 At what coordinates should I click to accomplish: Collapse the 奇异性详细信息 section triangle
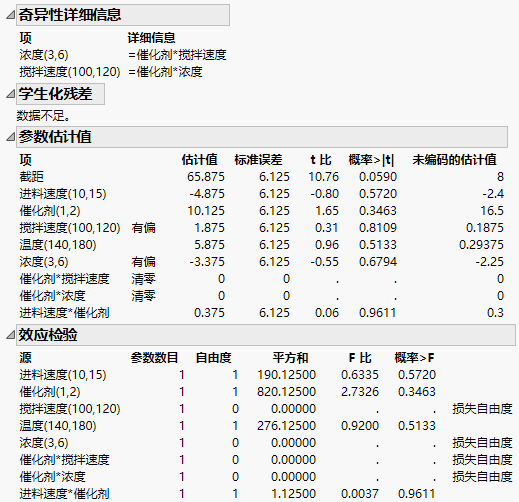point(10,15)
